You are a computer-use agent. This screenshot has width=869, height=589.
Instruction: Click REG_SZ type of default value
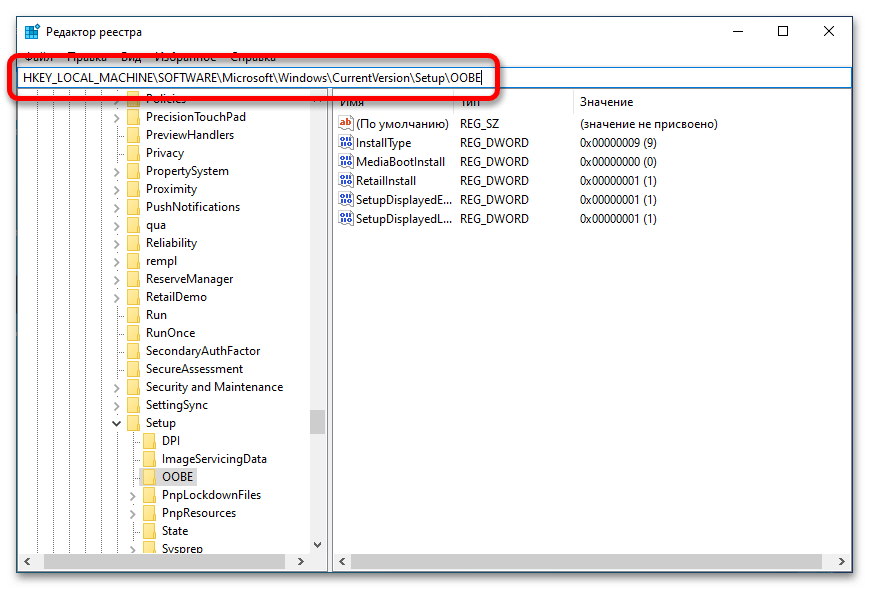click(x=479, y=124)
